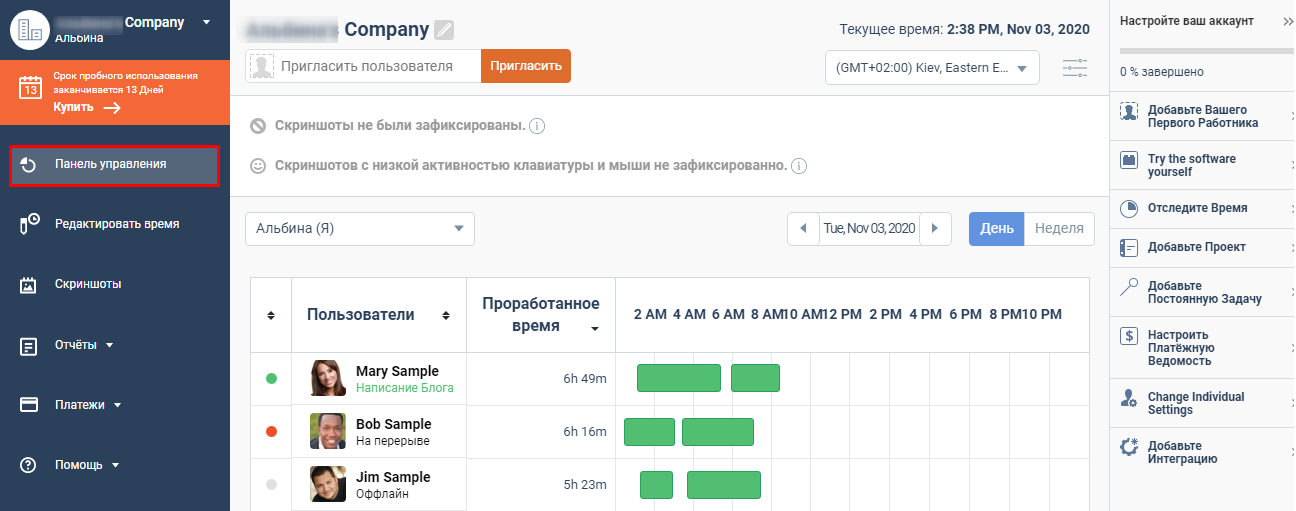
Task: Click the pencil icon beside the company name
Action: 444,30
